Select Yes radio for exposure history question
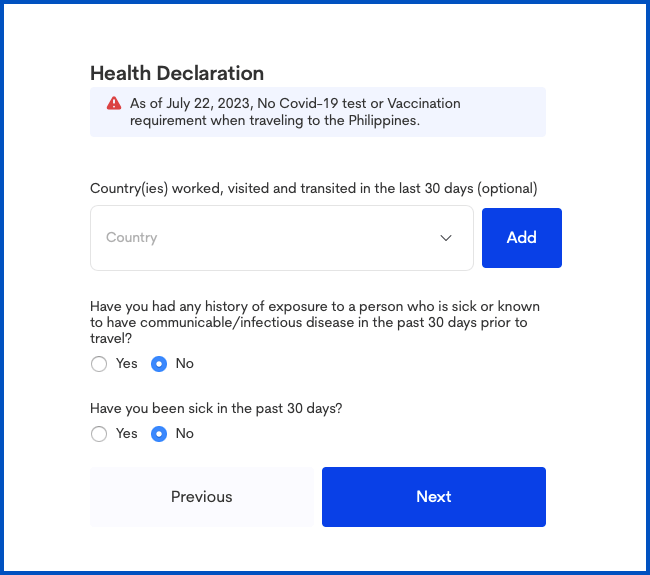Image resolution: width=650 pixels, height=575 pixels. coord(99,364)
